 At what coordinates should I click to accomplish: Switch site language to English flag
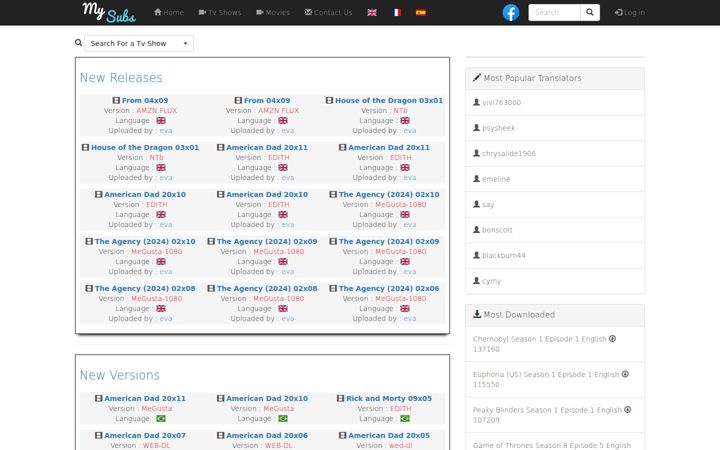pos(372,12)
